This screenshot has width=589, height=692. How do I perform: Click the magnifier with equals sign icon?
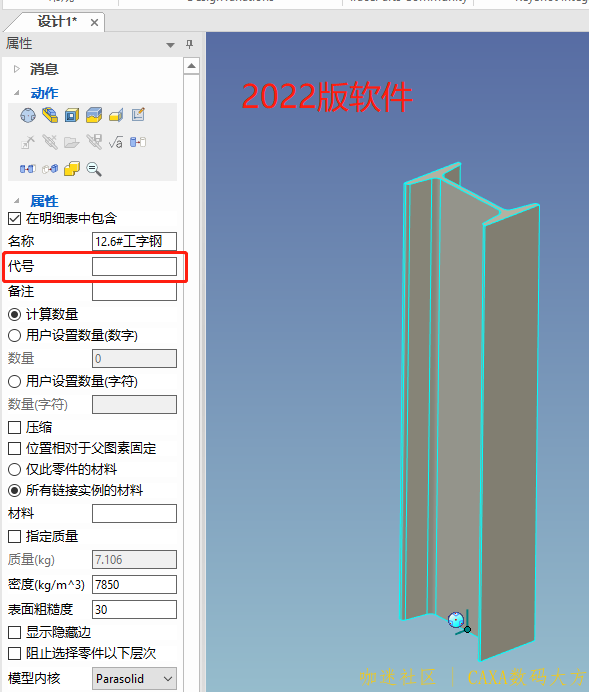click(x=94, y=169)
